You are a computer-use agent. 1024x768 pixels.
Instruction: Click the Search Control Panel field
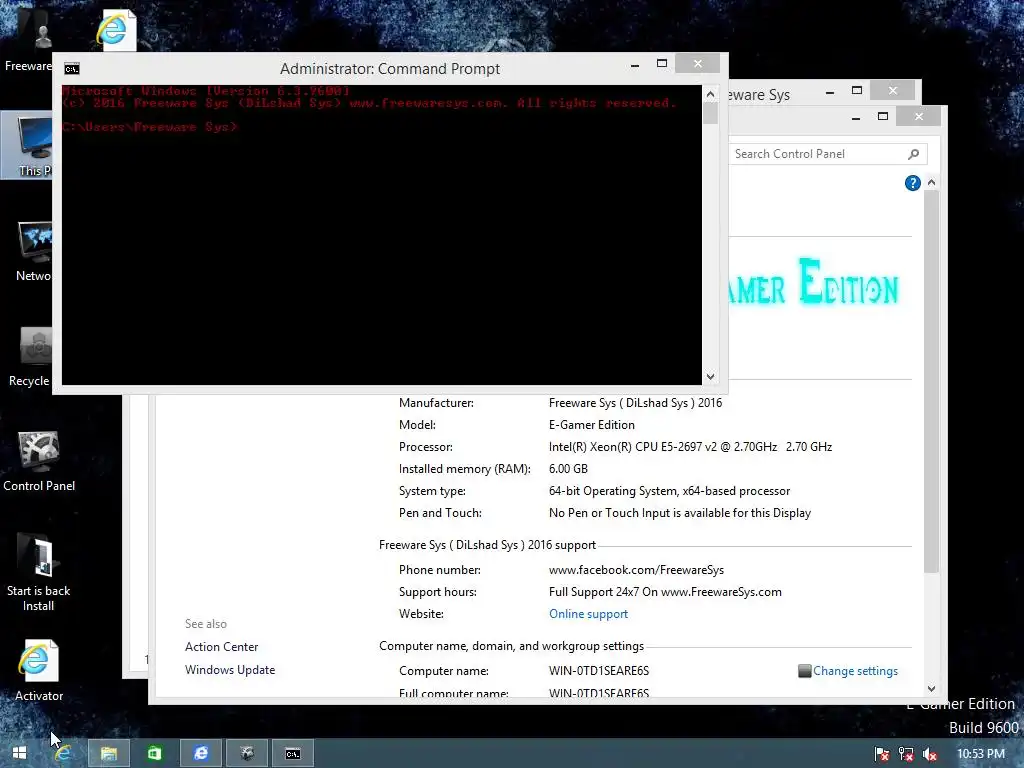[x=827, y=154]
